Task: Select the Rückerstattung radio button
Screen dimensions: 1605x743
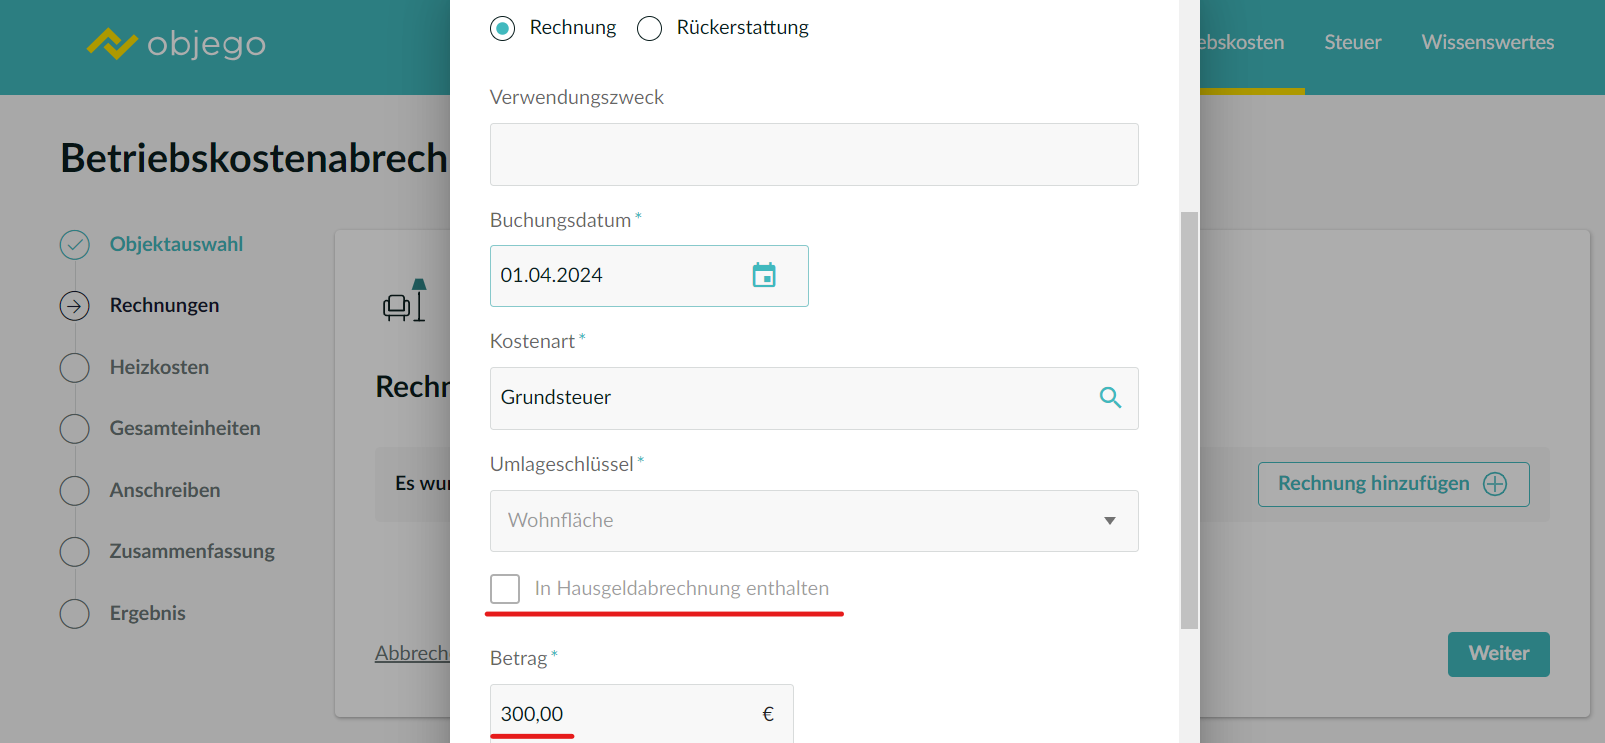Action: (650, 28)
